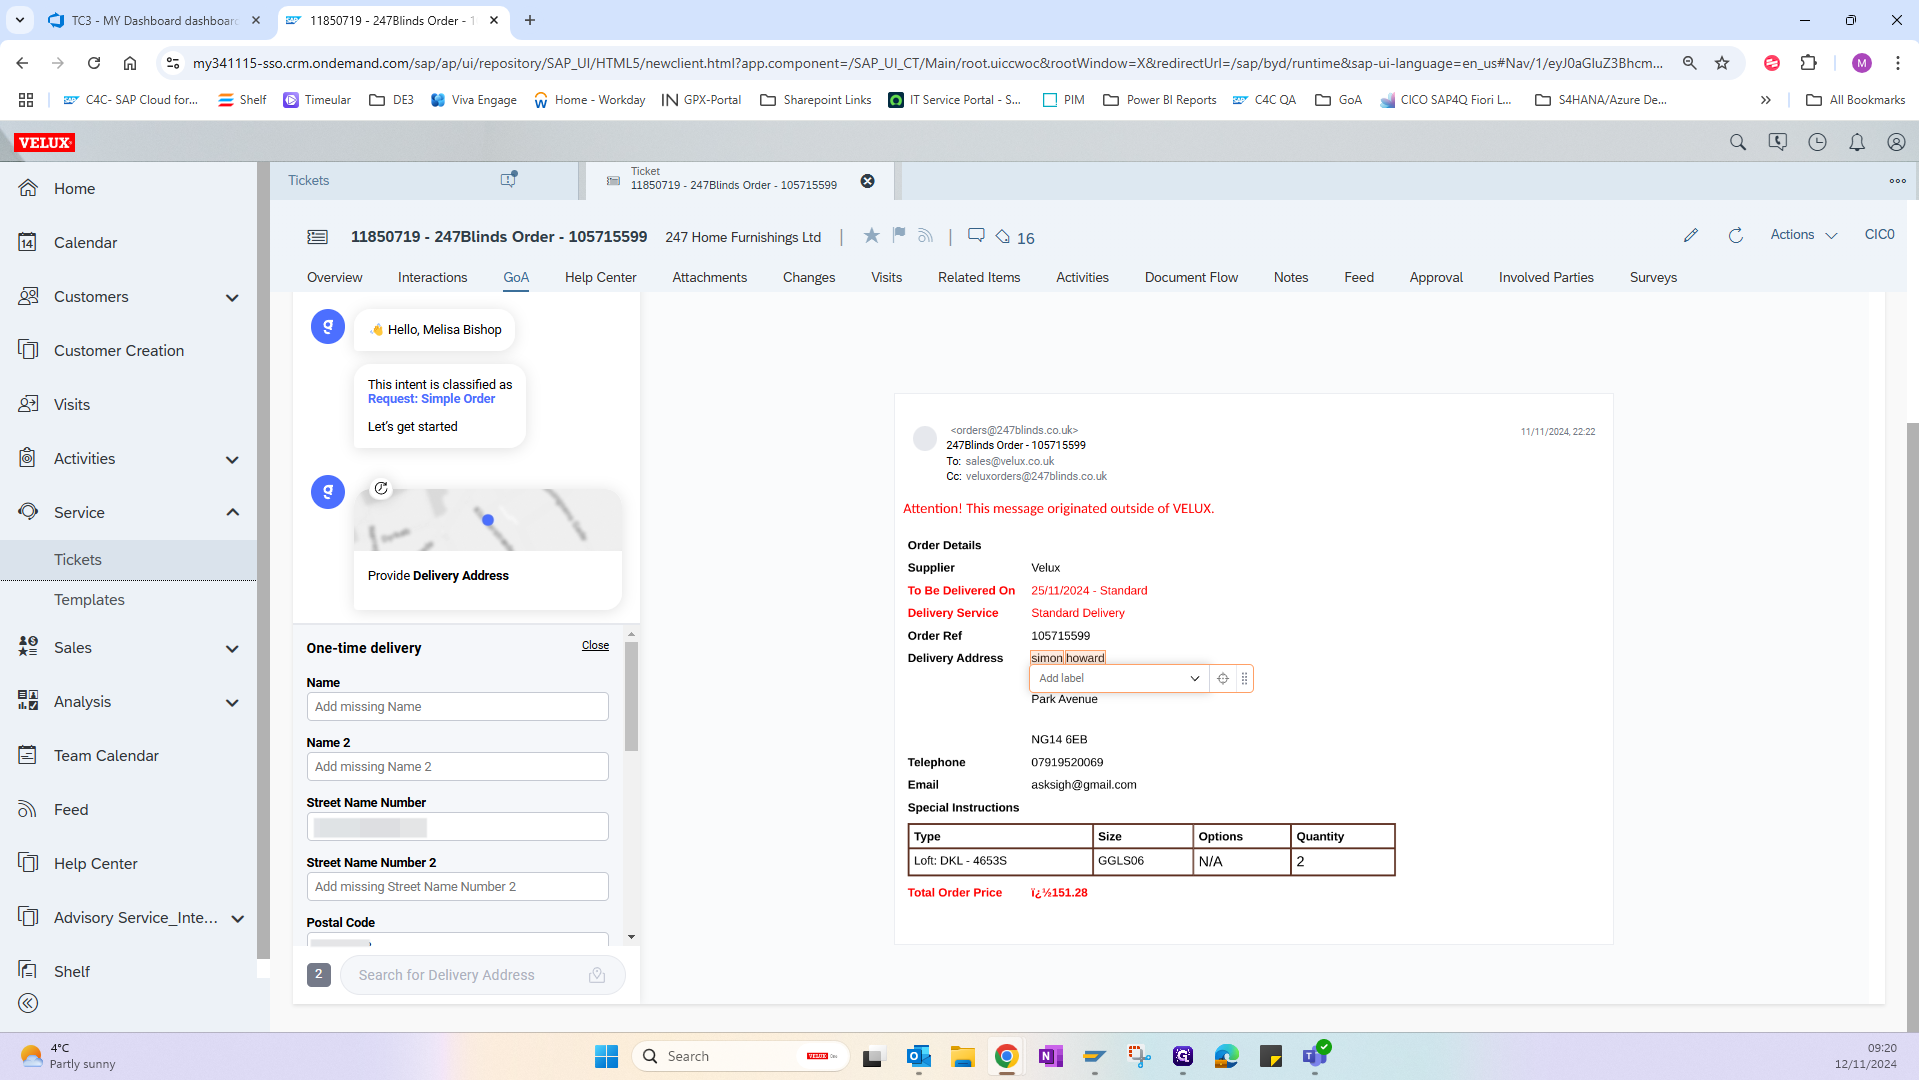Expand the Analysis sidebar section

[x=232, y=703]
